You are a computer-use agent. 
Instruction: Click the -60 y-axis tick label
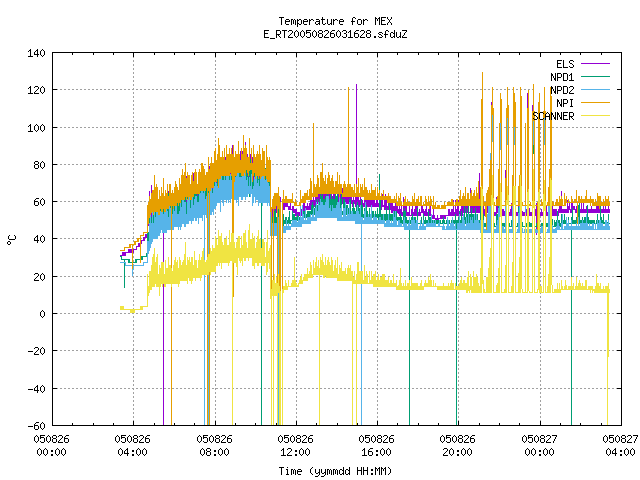pos(36,426)
